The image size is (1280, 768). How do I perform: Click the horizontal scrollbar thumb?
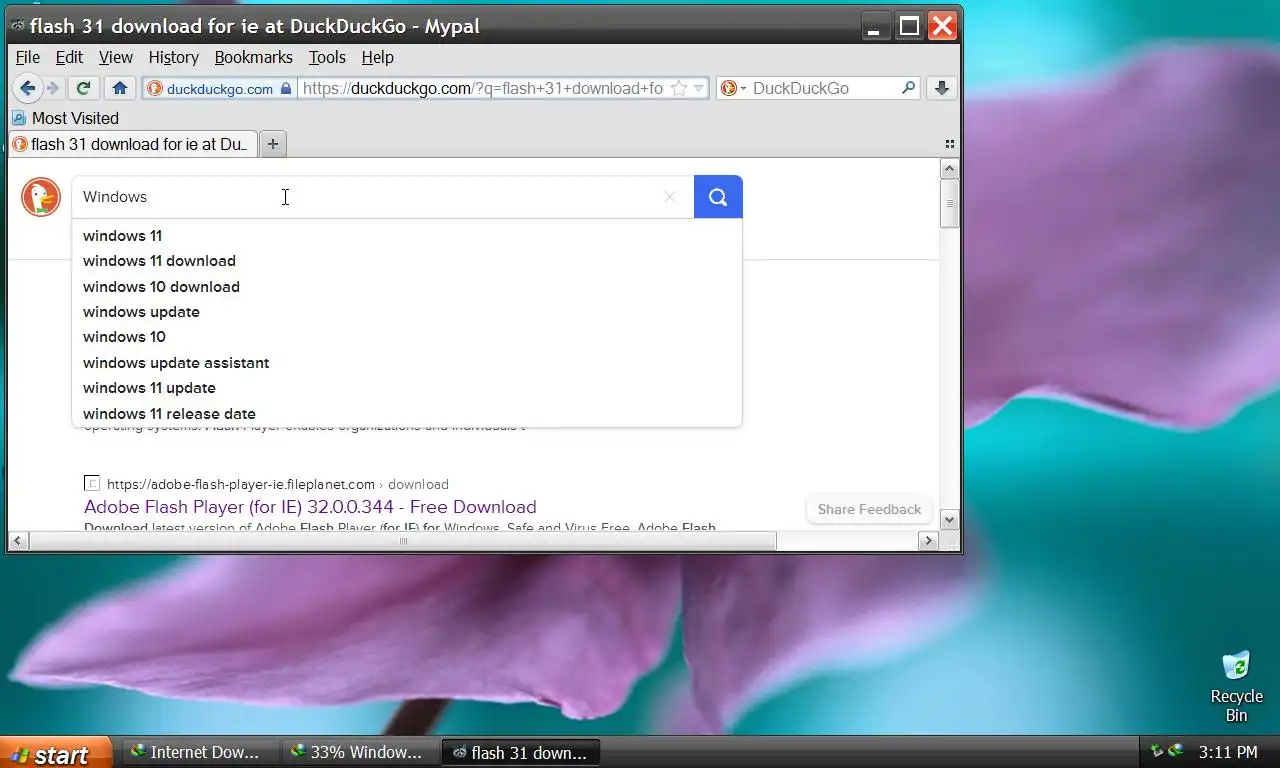coord(403,541)
